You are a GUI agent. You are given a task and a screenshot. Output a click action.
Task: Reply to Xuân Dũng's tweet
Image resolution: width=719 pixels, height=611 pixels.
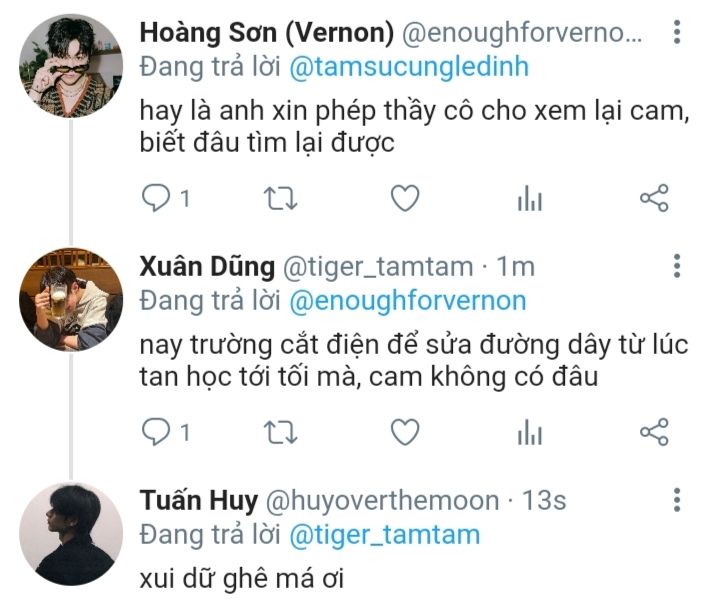(x=156, y=432)
